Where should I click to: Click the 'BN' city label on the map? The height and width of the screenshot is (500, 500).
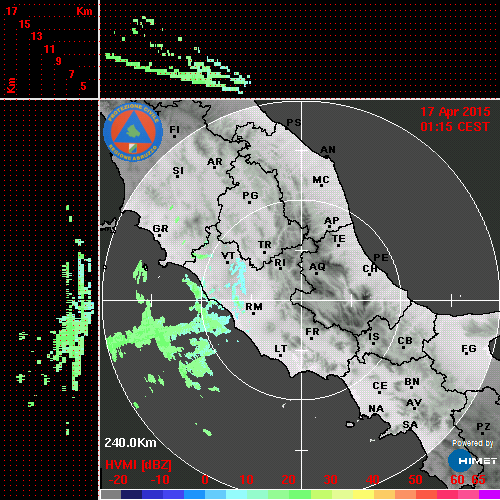pos(412,382)
